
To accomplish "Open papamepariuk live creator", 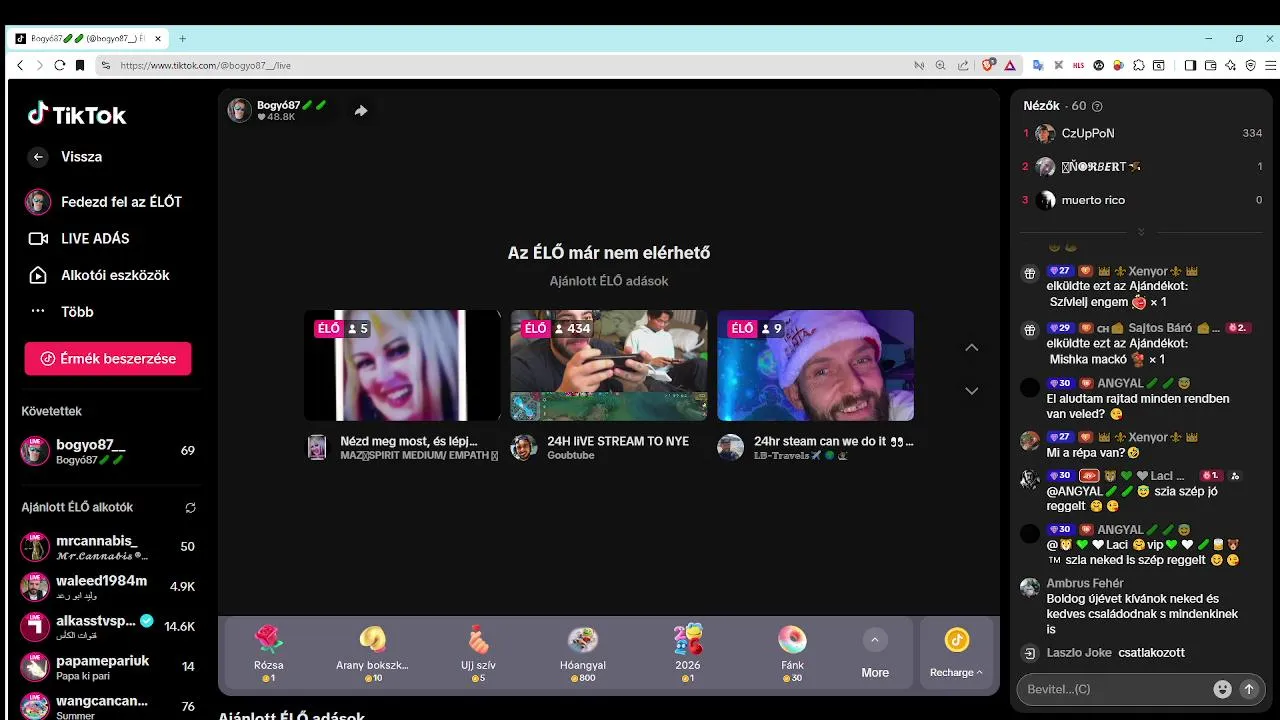I will 108,667.
